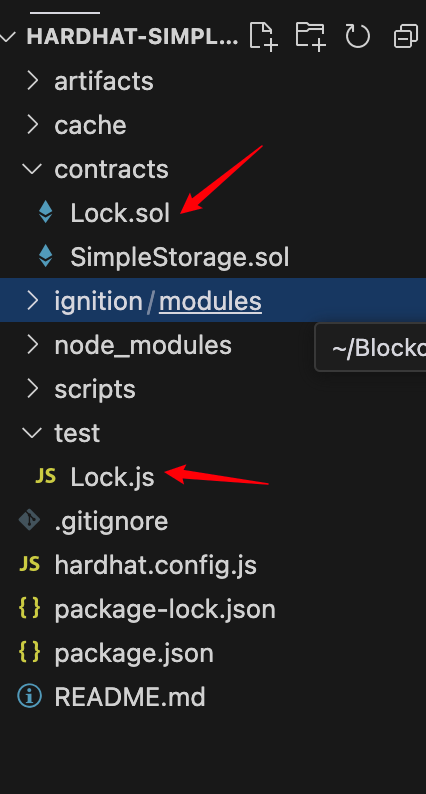Click the New Folder icon
The width and height of the screenshot is (426, 794).
point(310,36)
